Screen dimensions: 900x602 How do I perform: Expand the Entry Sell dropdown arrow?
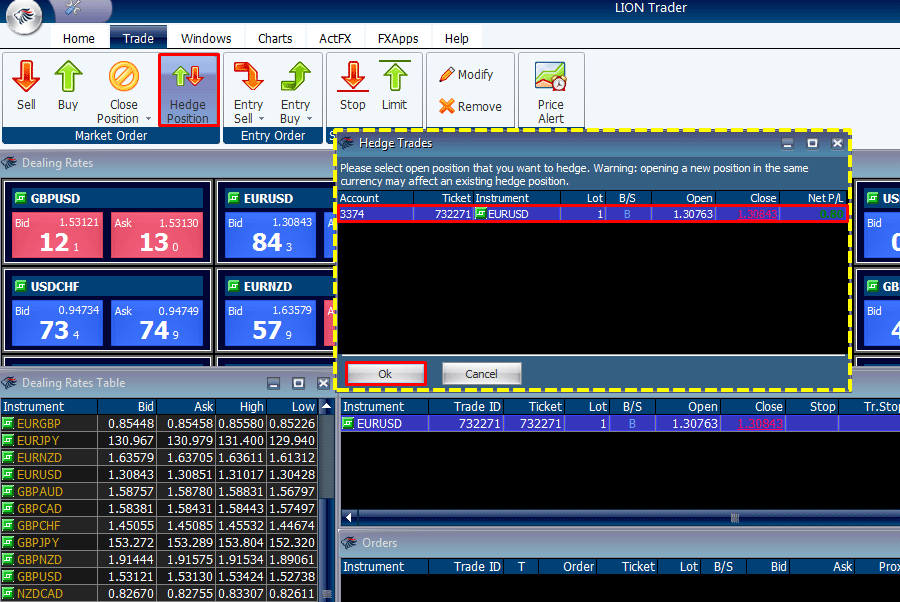tap(261, 119)
